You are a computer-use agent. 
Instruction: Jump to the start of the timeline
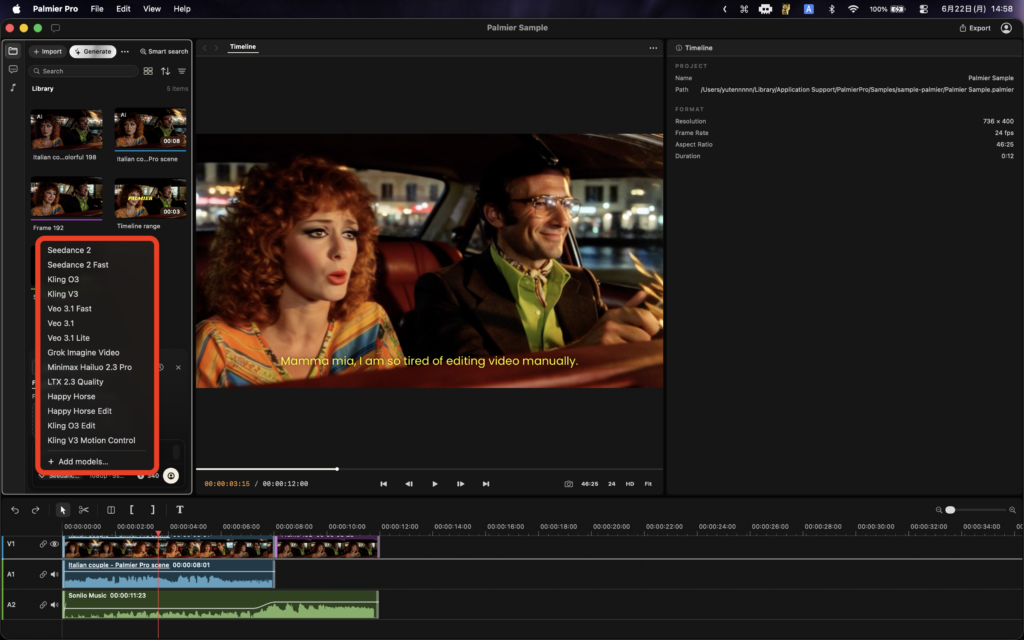point(383,484)
